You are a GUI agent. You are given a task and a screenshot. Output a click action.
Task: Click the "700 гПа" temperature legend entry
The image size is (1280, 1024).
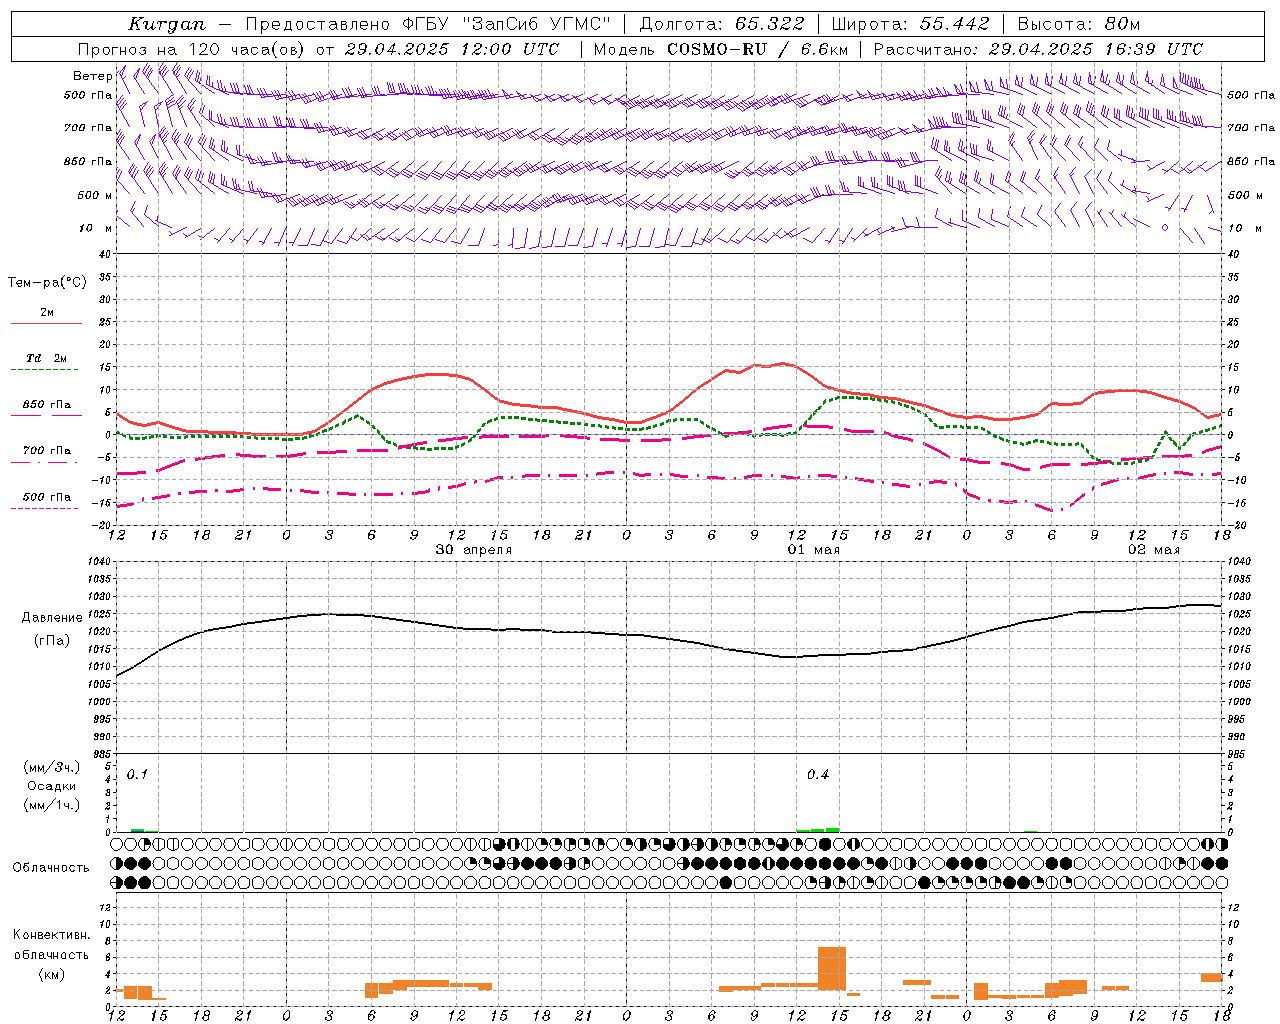tap(47, 450)
